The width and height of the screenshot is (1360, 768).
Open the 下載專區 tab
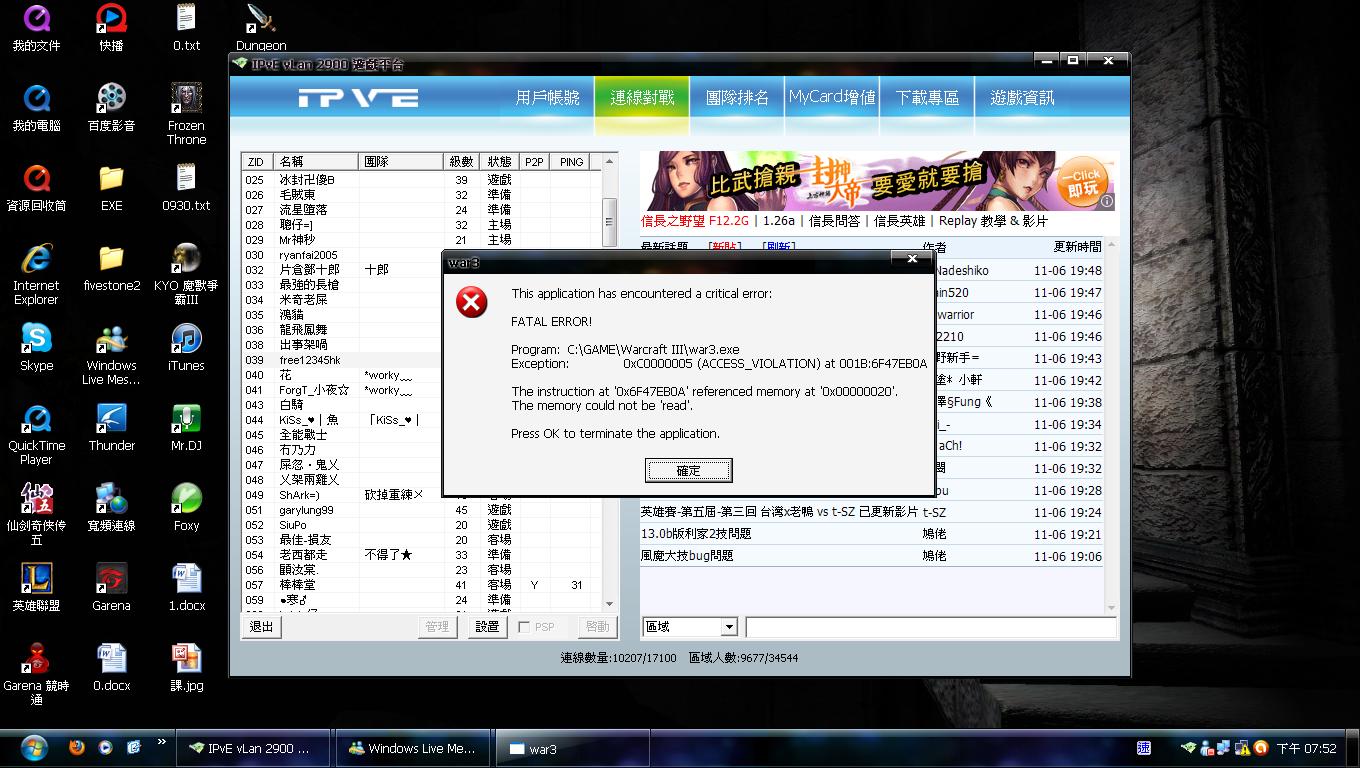[x=927, y=98]
